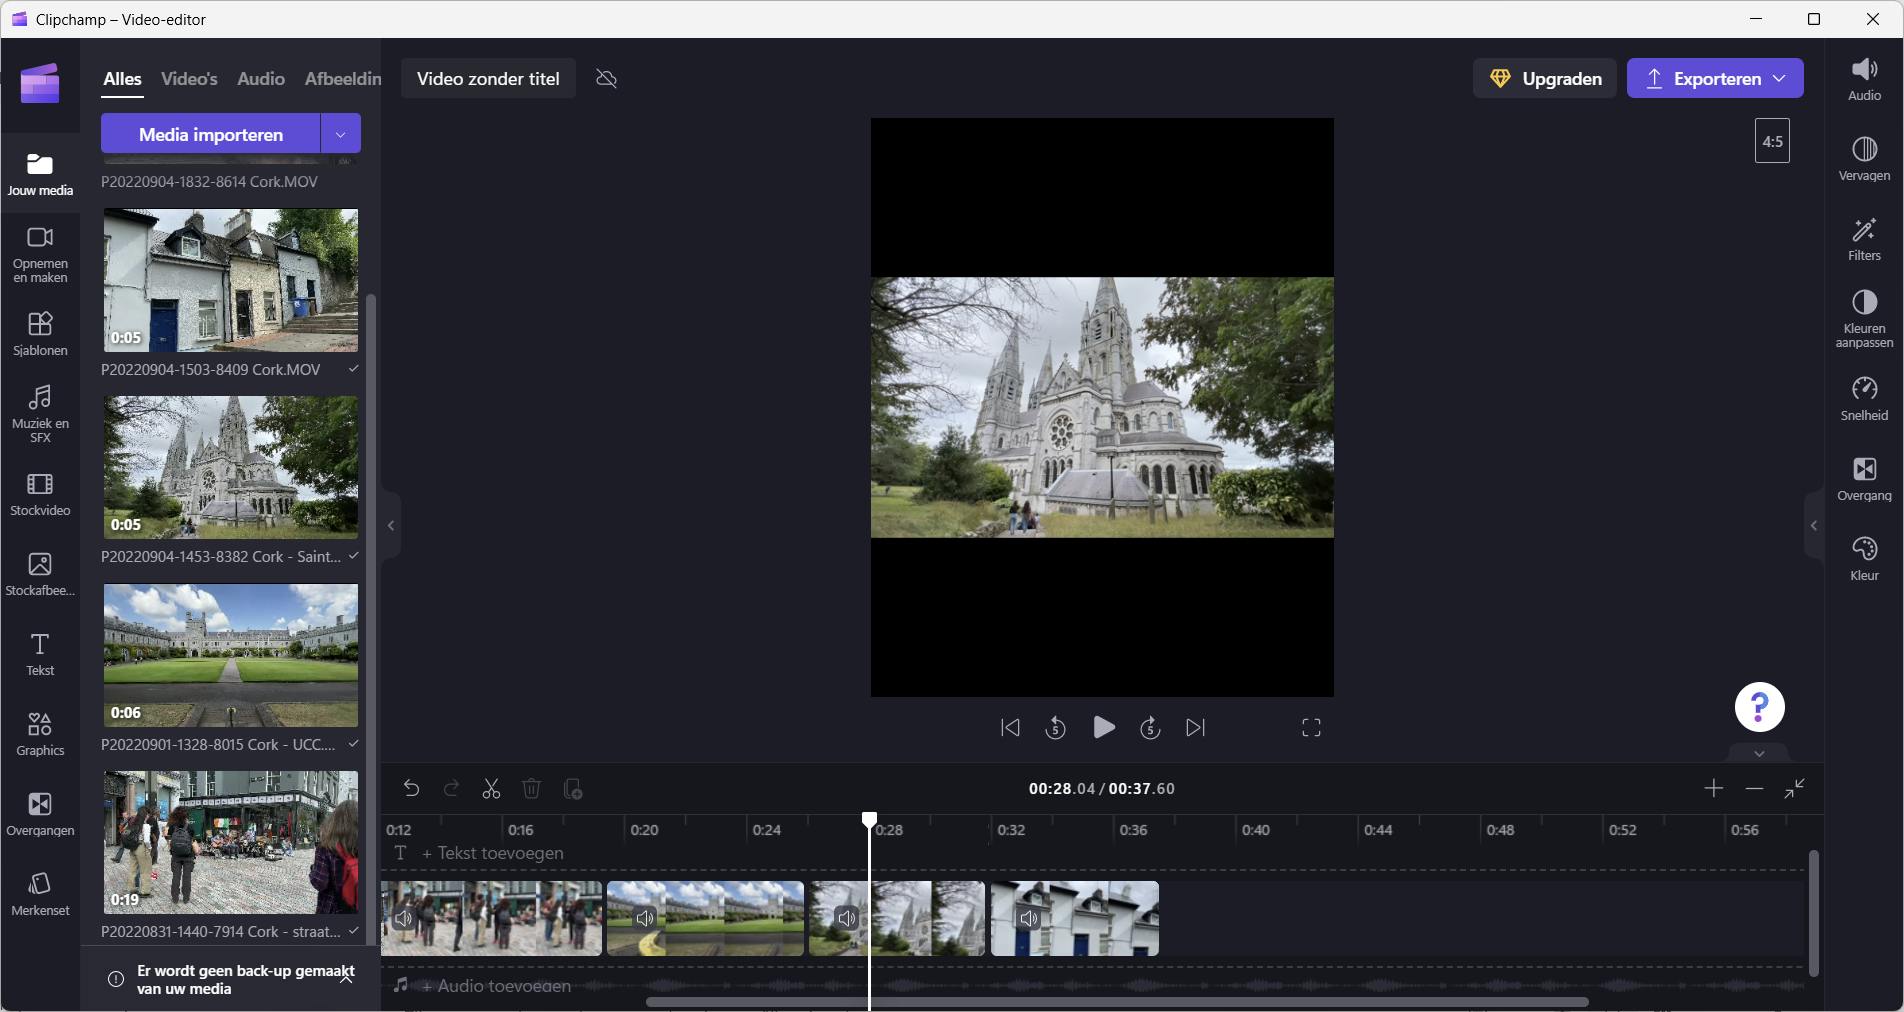Open the Snelheid speed panel
This screenshot has width=1904, height=1012.
(x=1863, y=398)
